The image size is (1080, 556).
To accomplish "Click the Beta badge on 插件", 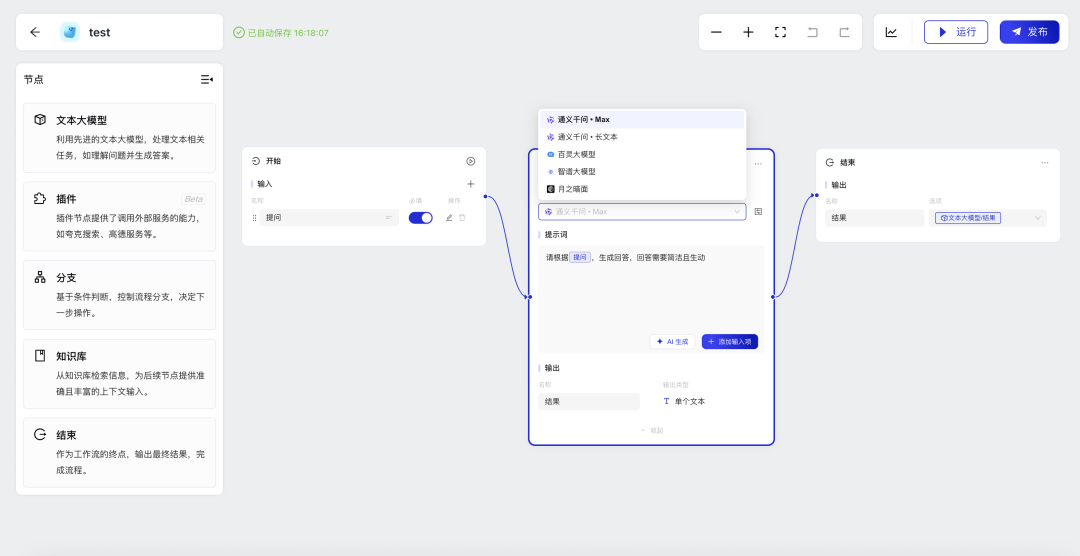I will [x=194, y=199].
